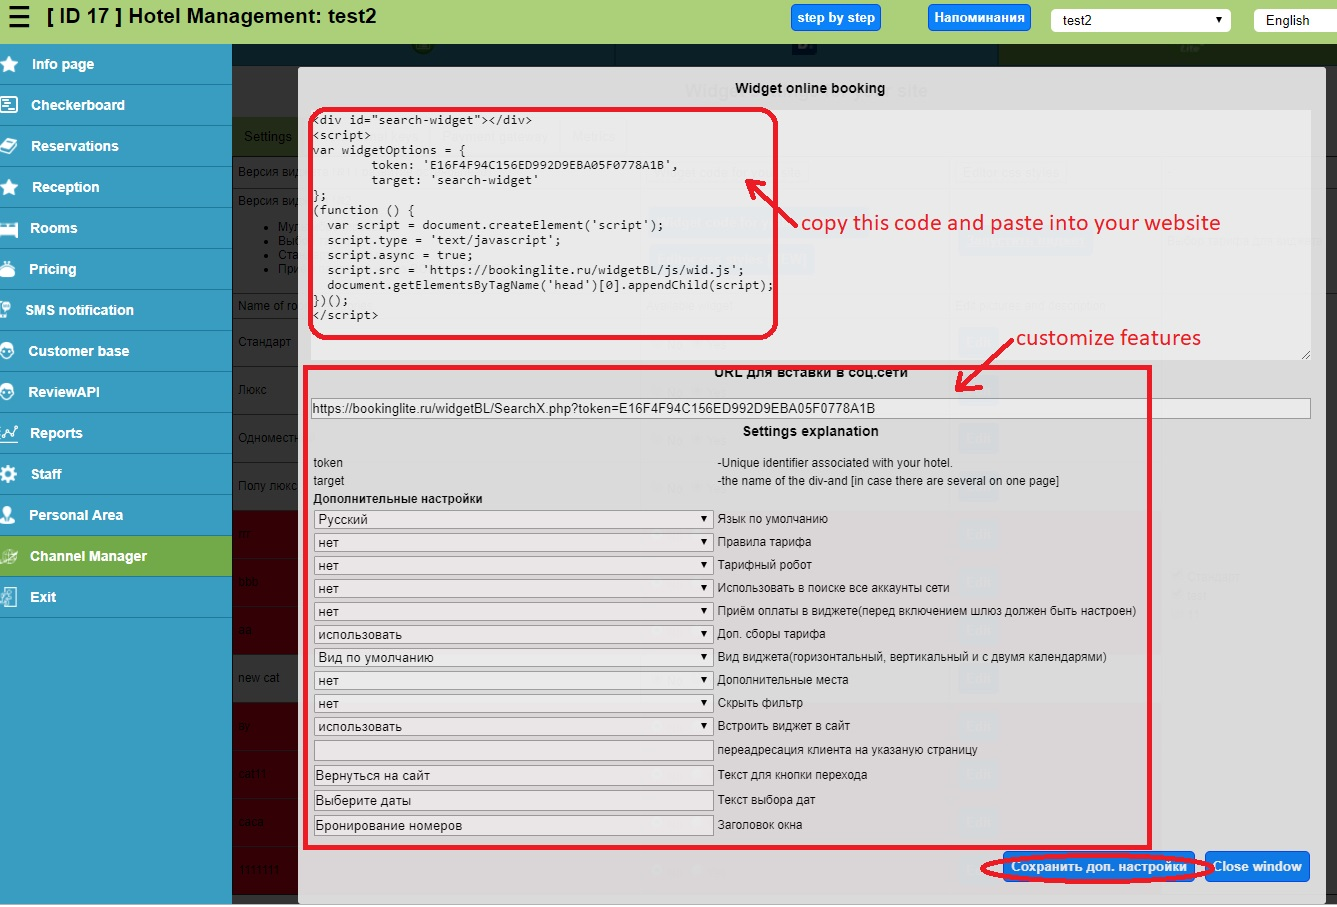Open the Скрыть фильтр dropdown
Viewport: 1337px width, 907px height.
click(x=513, y=703)
